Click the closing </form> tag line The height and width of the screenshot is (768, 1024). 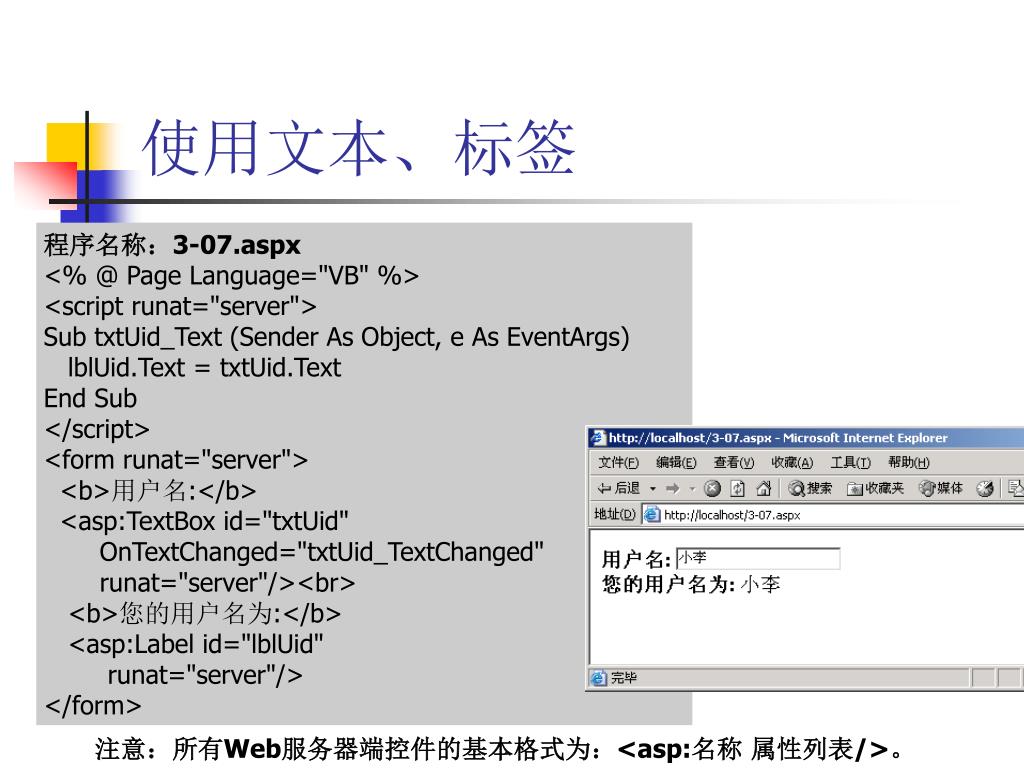pos(93,705)
